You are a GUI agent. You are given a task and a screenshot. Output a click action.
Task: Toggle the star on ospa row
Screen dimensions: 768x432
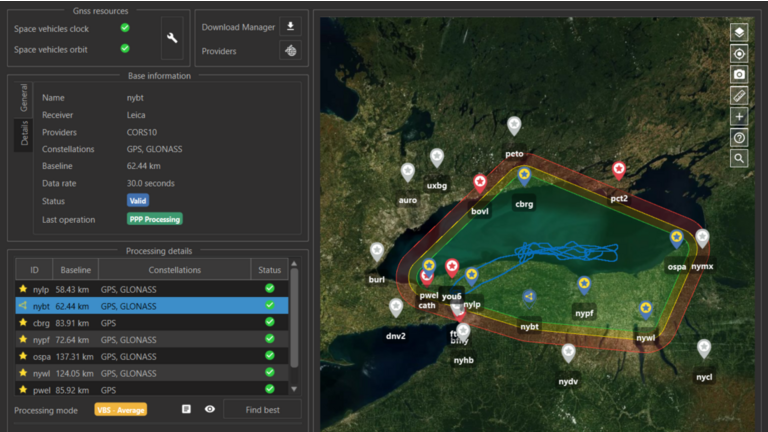tap(22, 356)
